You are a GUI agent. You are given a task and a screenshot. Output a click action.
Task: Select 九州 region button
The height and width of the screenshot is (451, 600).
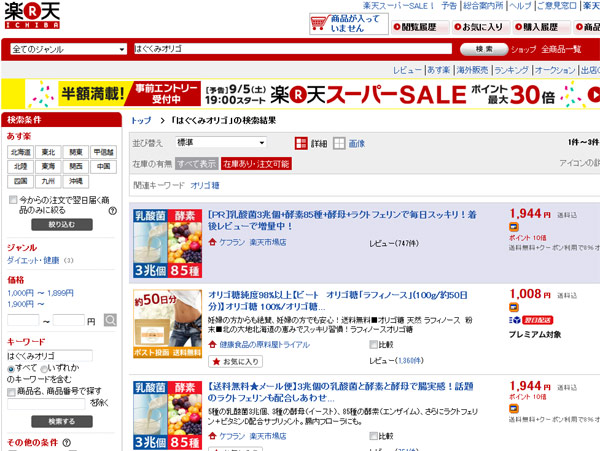coord(48,181)
